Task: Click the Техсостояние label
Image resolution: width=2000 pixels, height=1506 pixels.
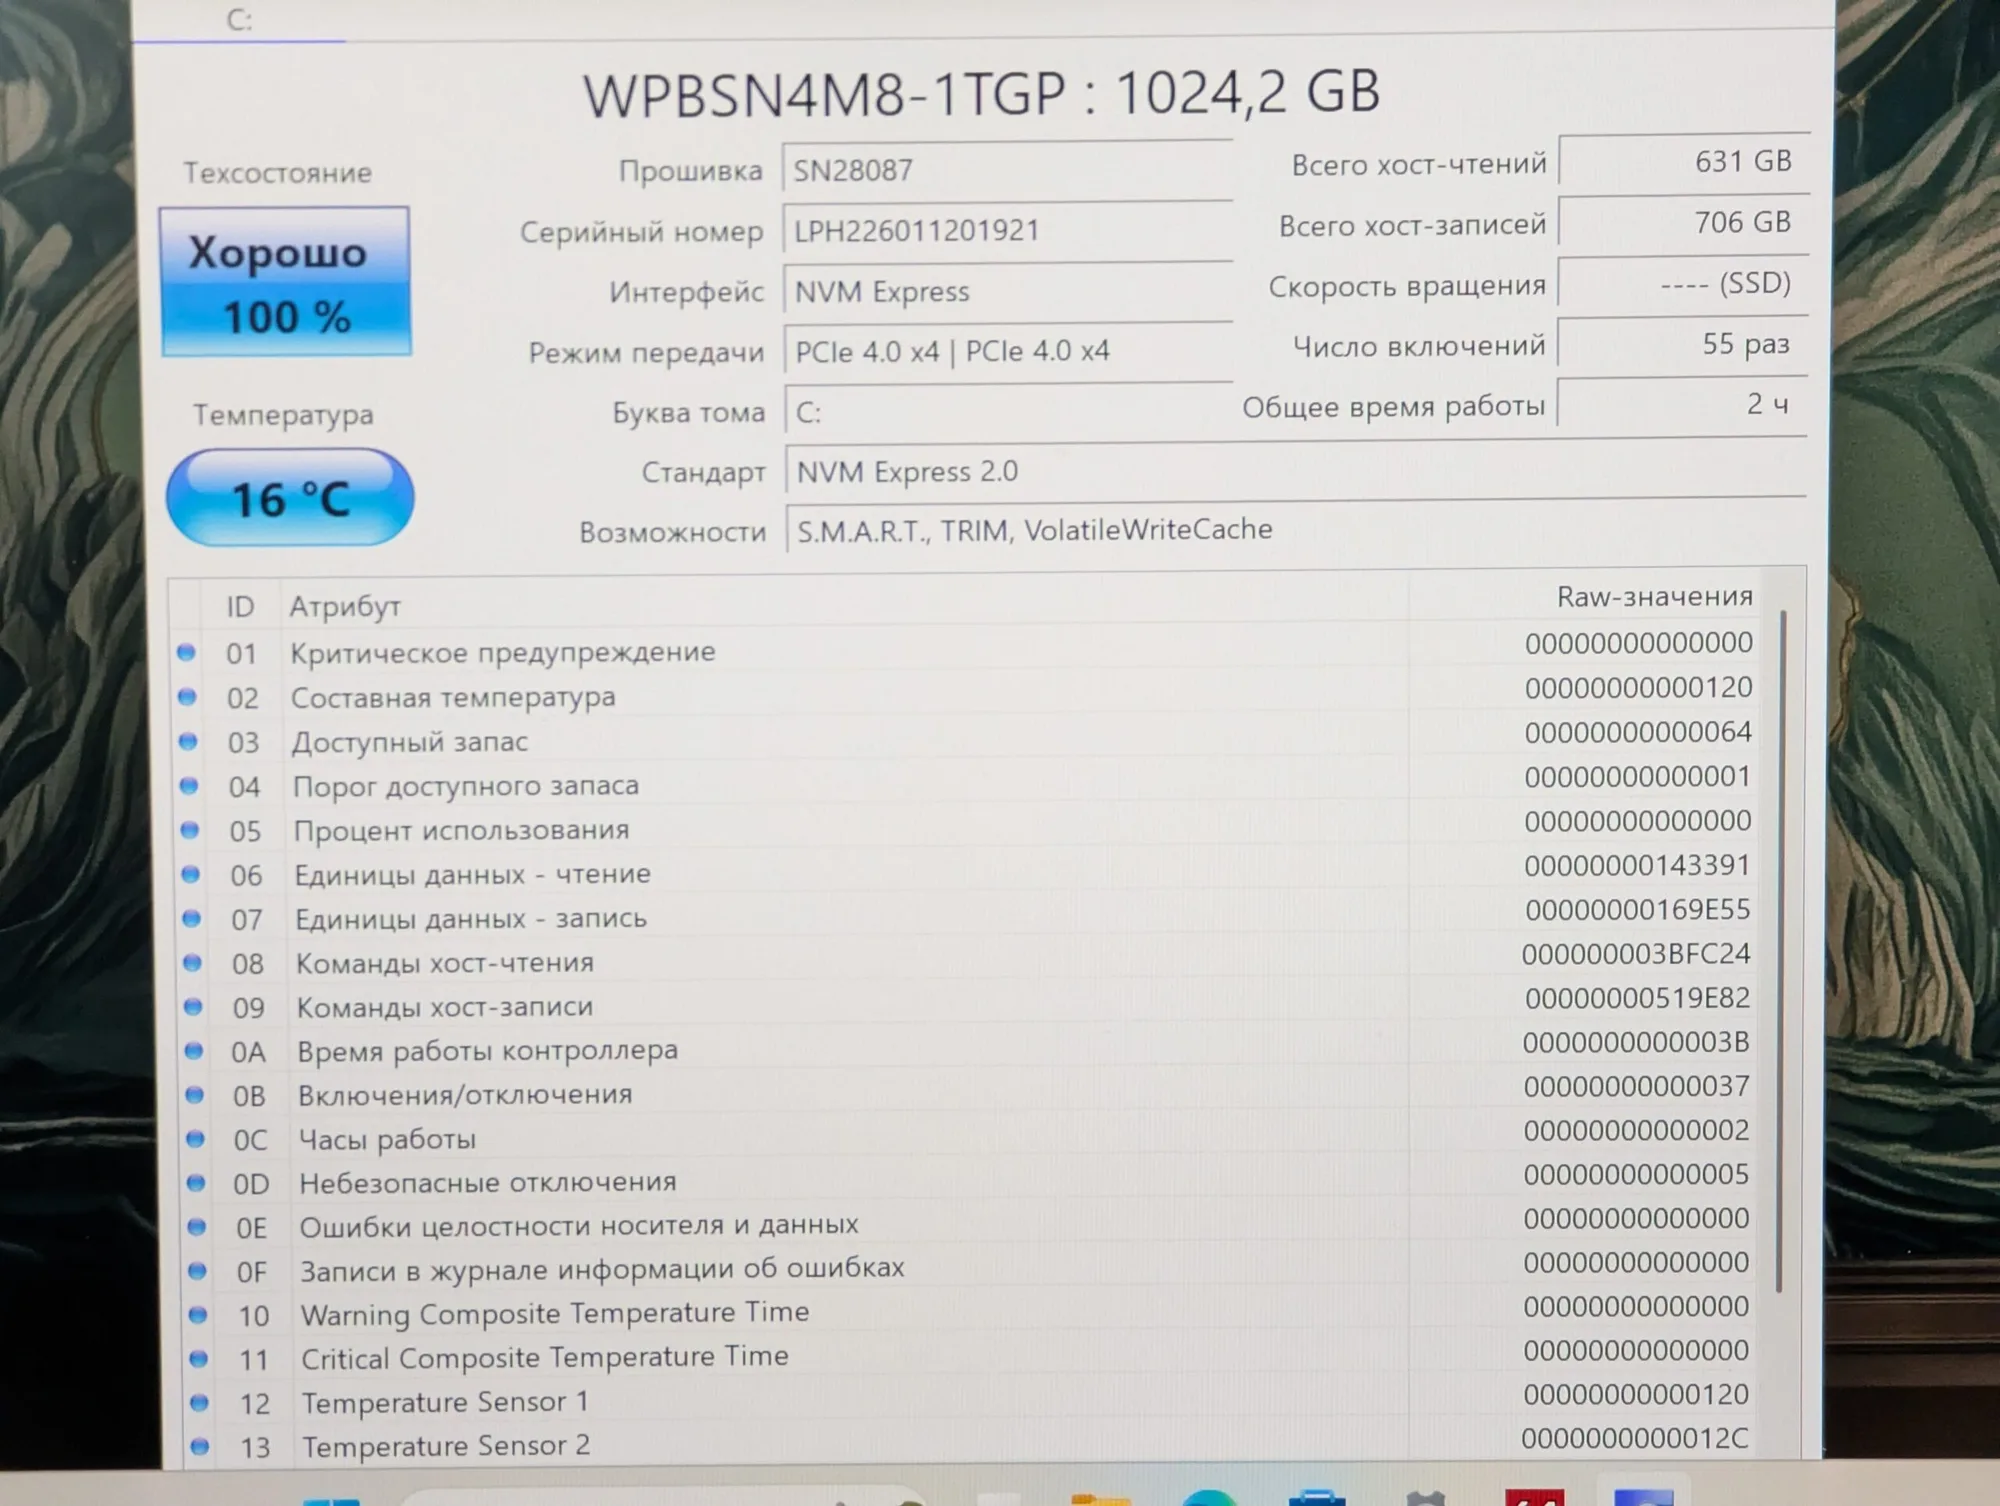Action: pyautogui.click(x=277, y=173)
